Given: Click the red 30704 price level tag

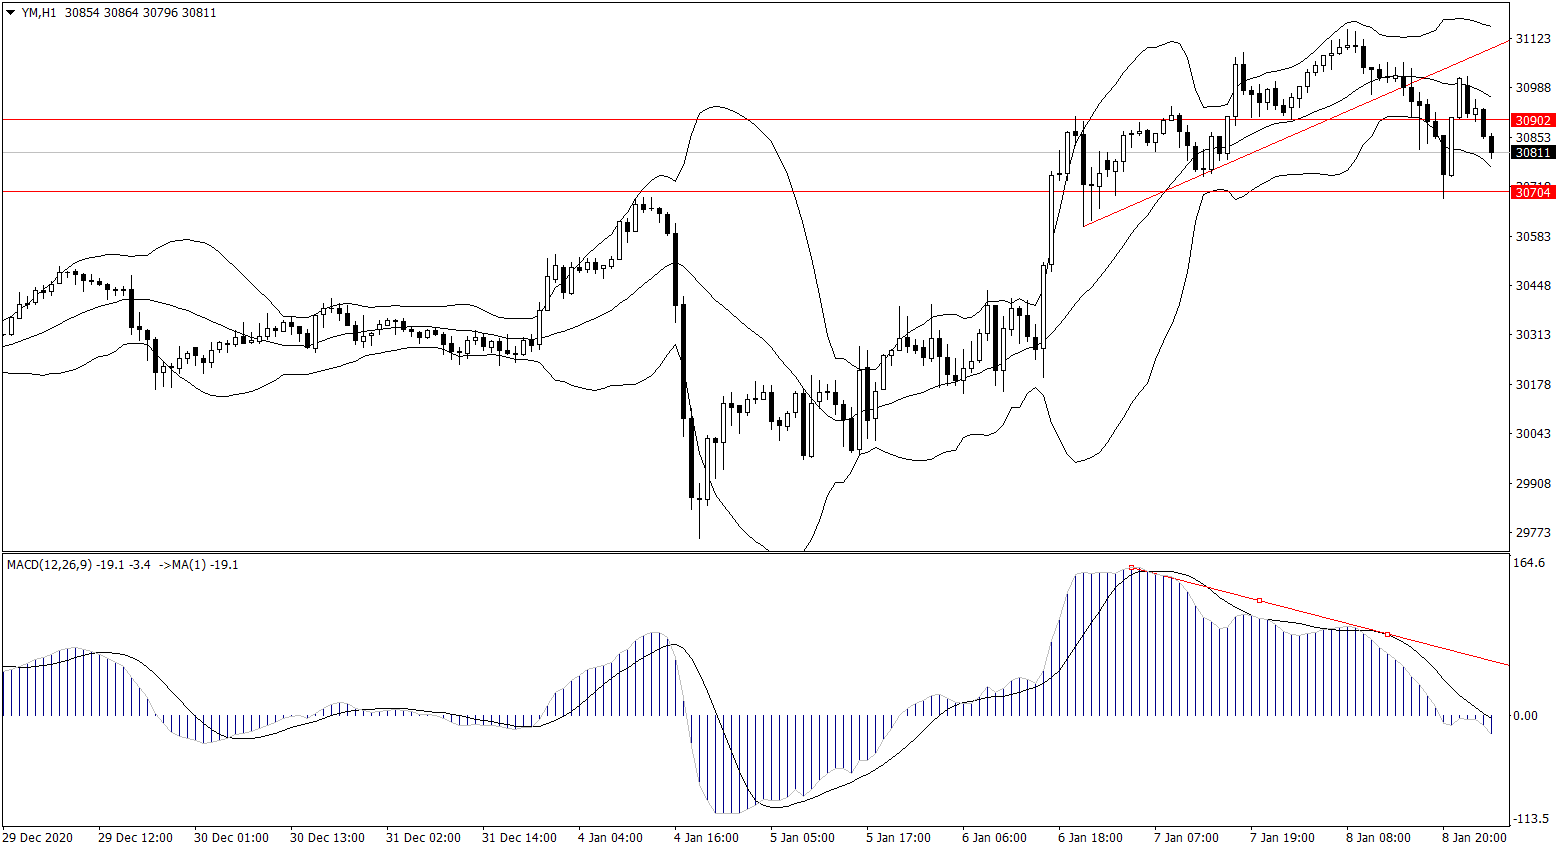Looking at the screenshot, I should (x=1533, y=192).
